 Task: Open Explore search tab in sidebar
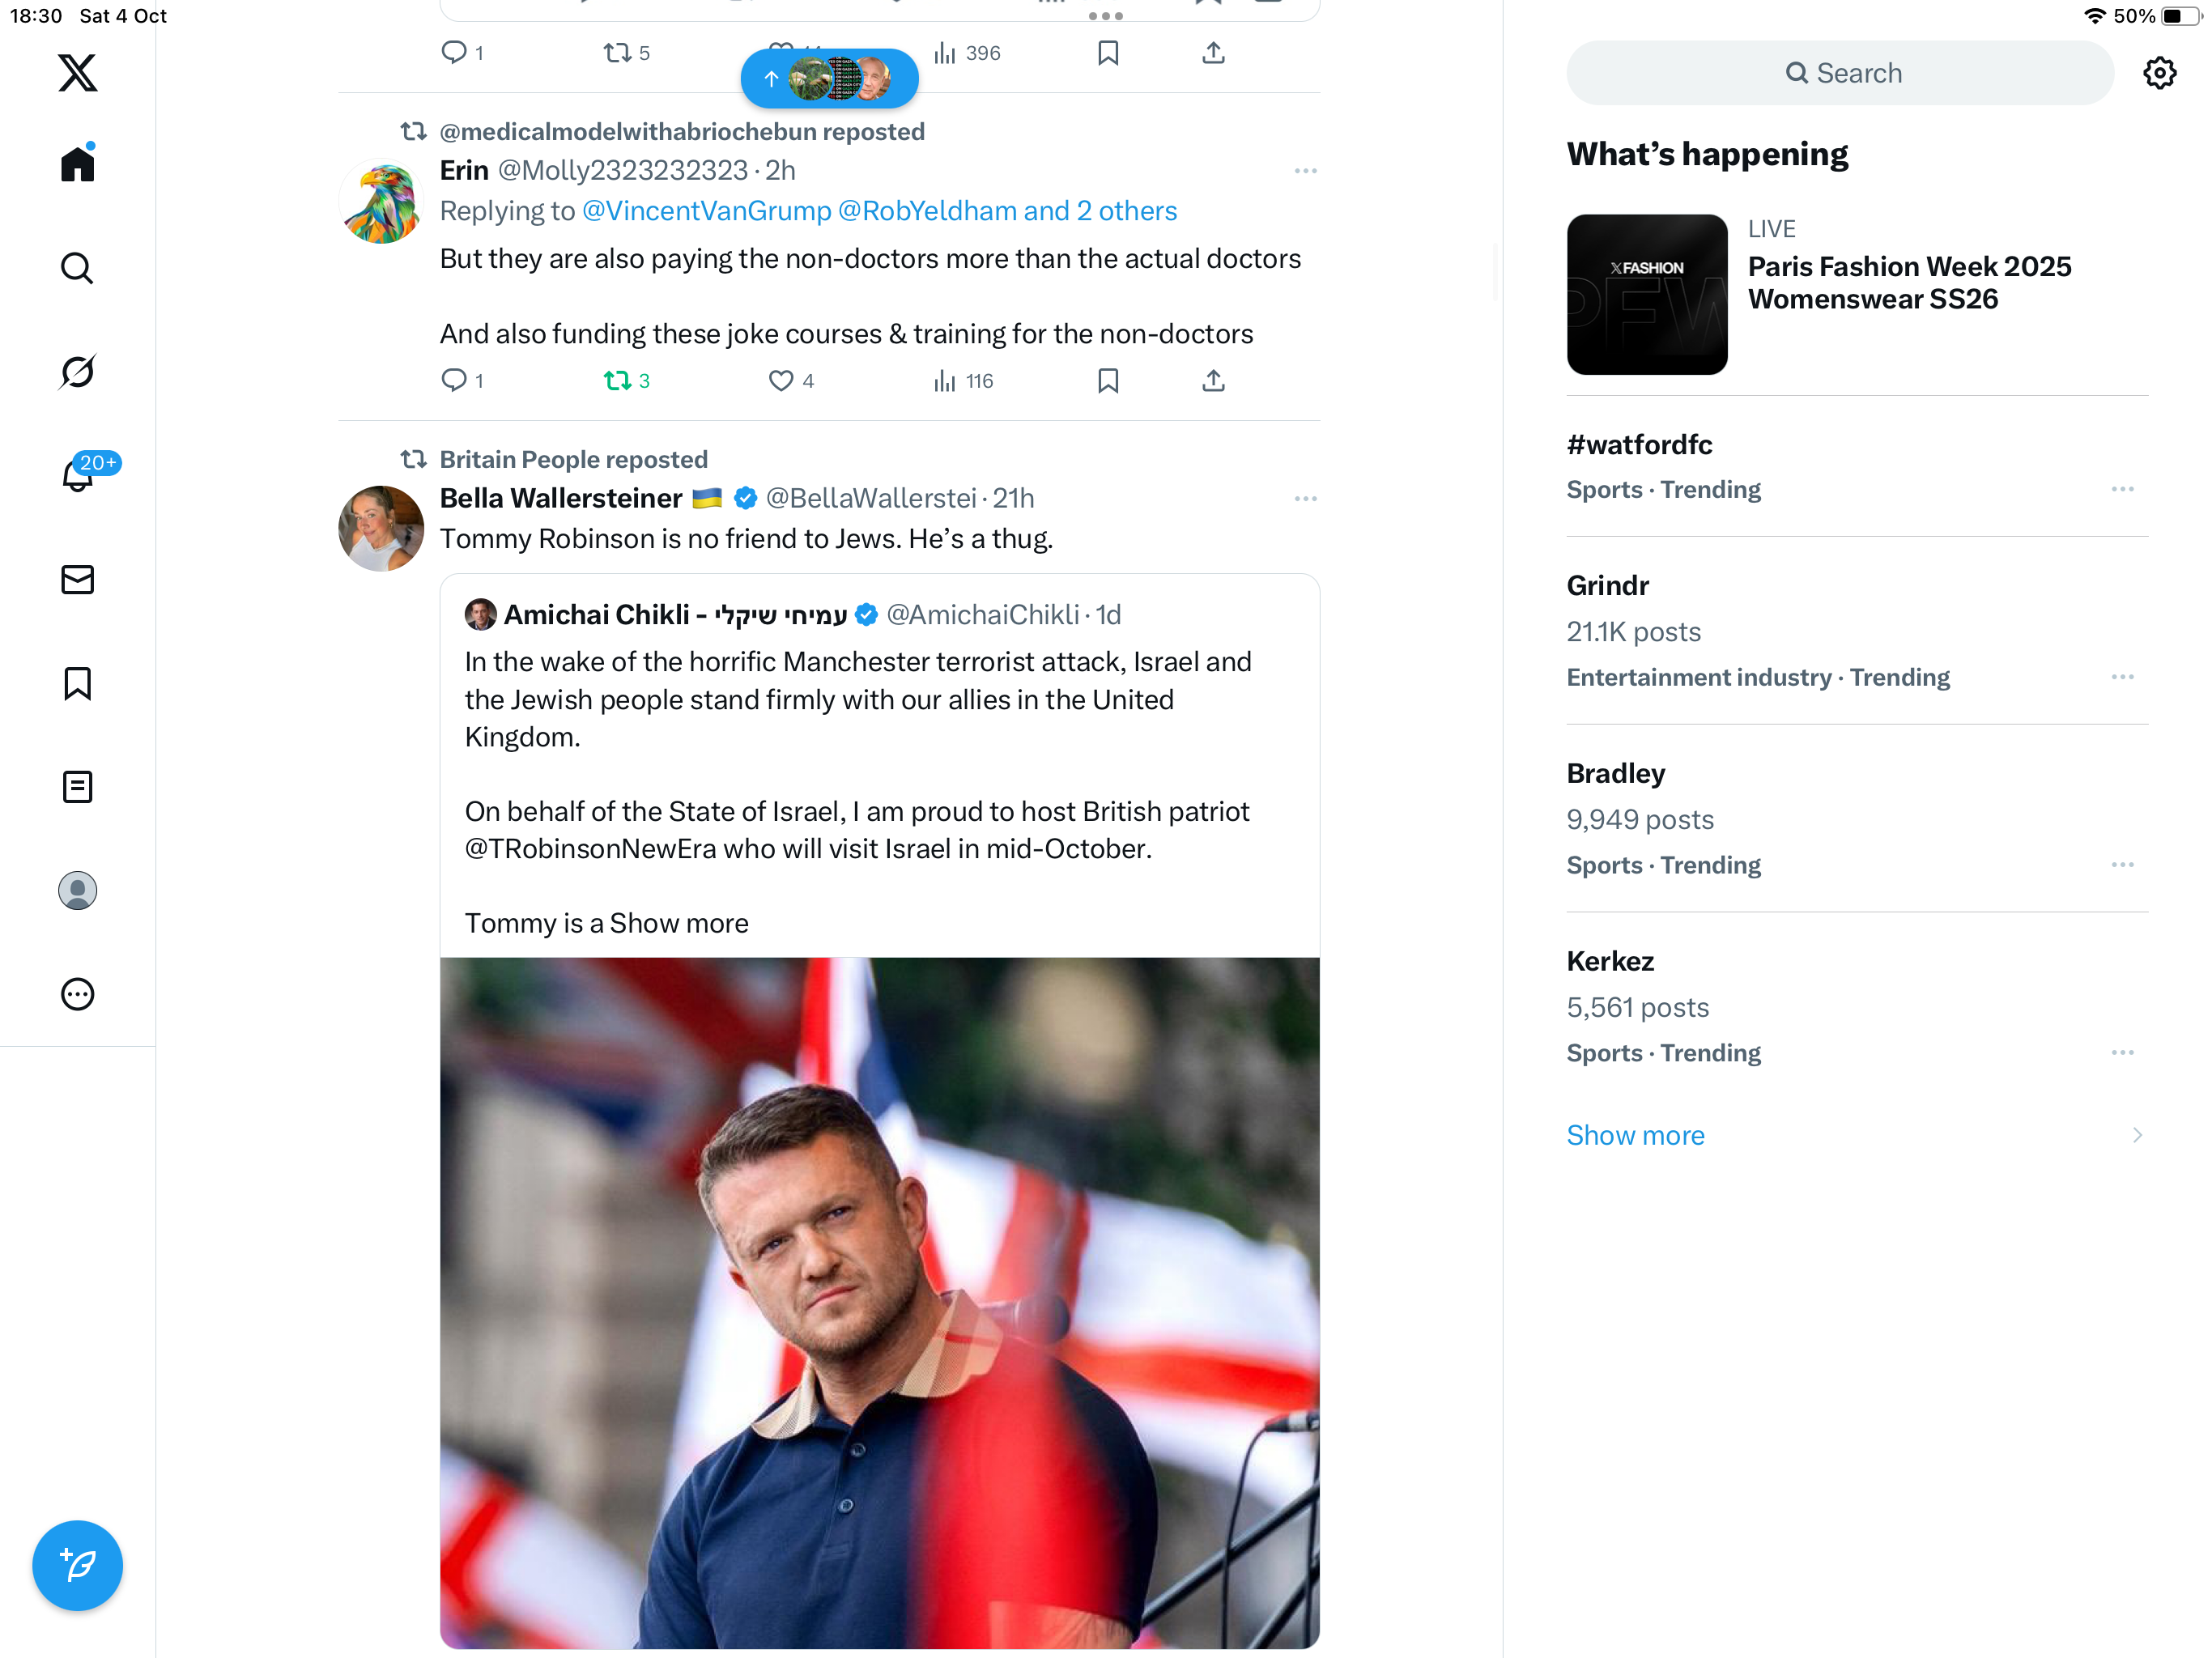[77, 268]
